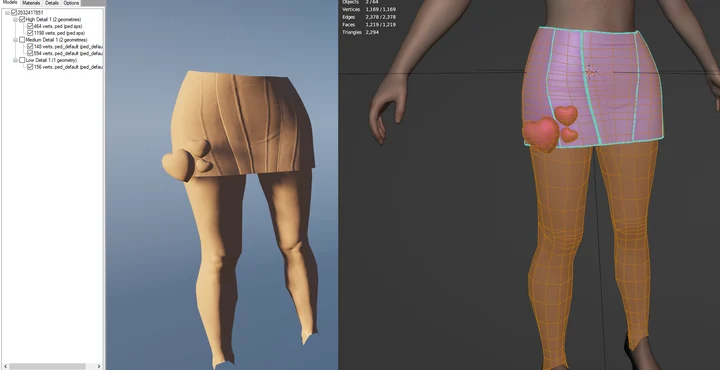This screenshot has height=370, width=720.
Task: Uncheck the 2532417851 root model checkbox
Action: (14, 13)
